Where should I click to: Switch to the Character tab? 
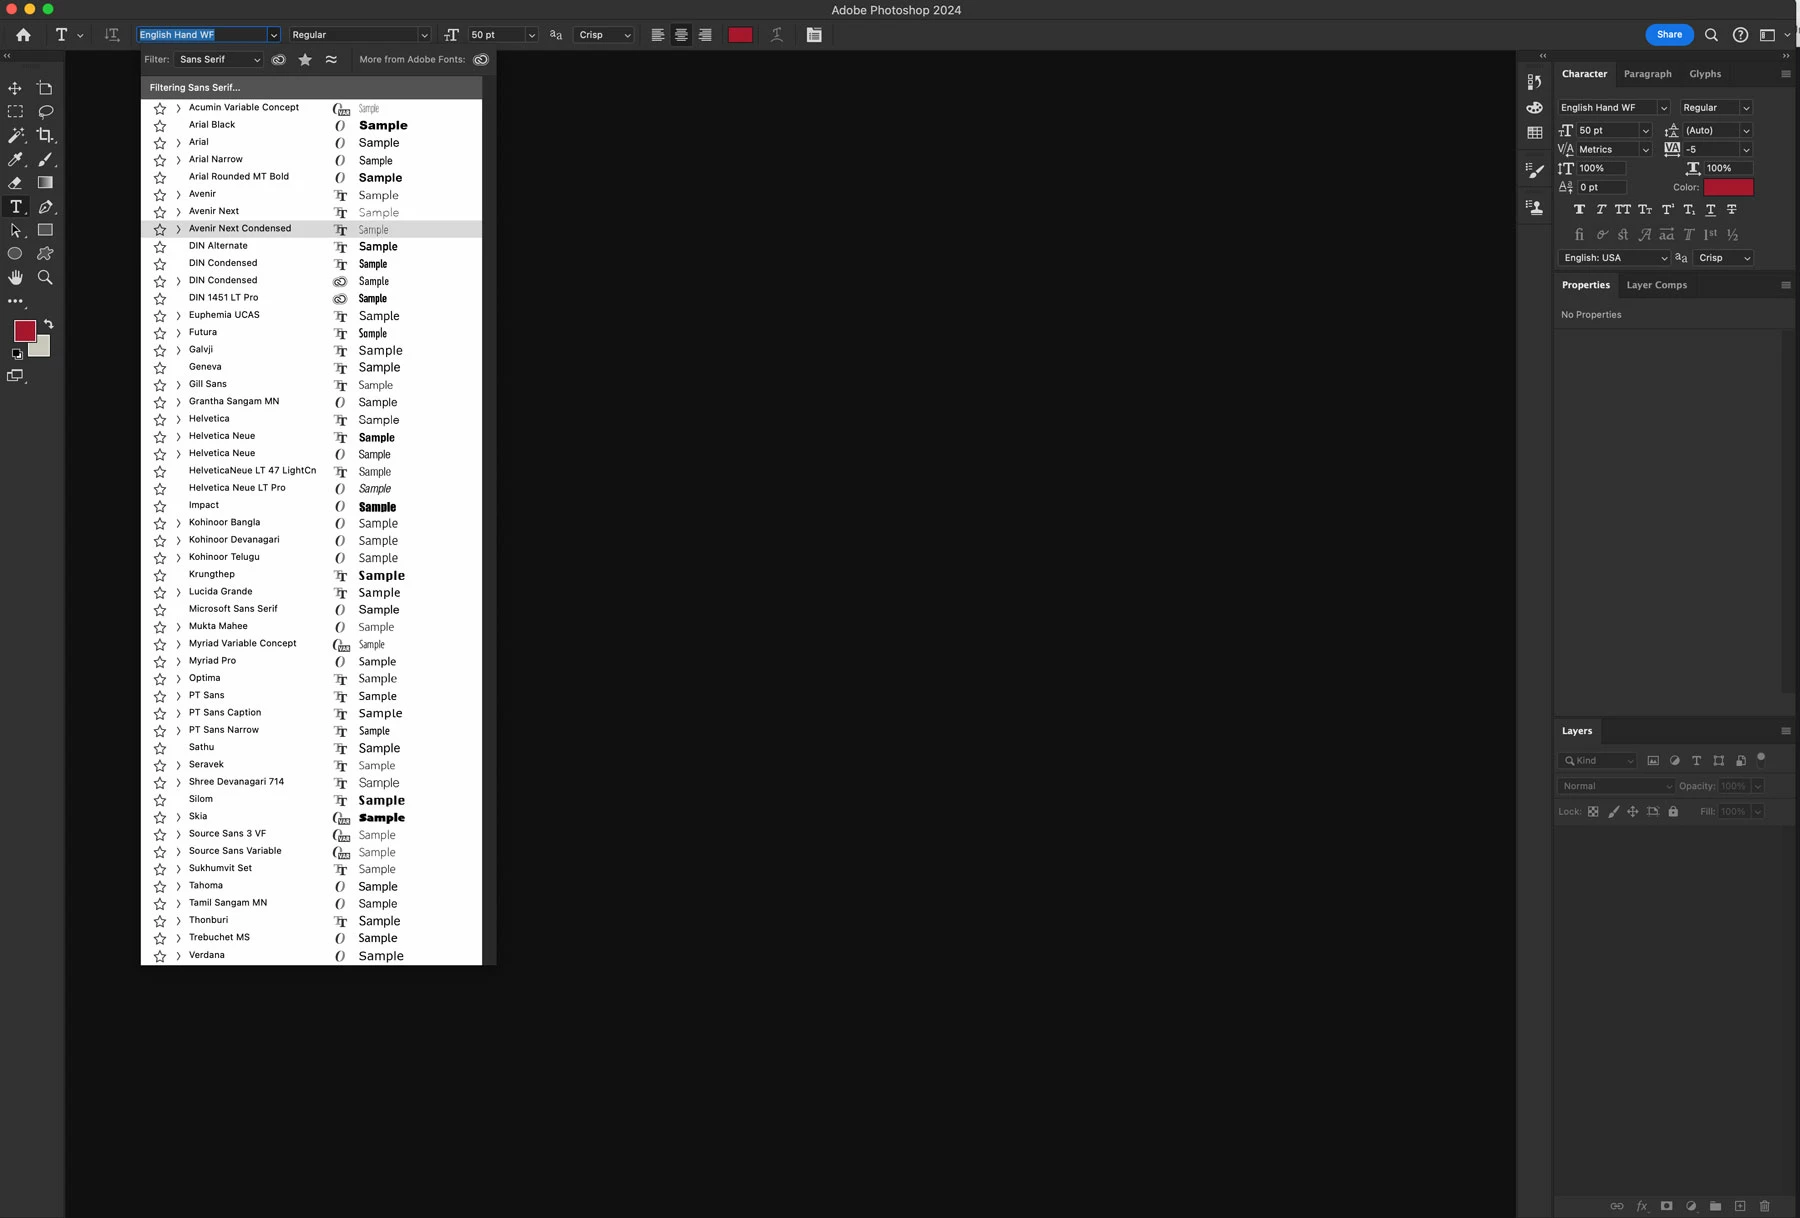pos(1584,74)
